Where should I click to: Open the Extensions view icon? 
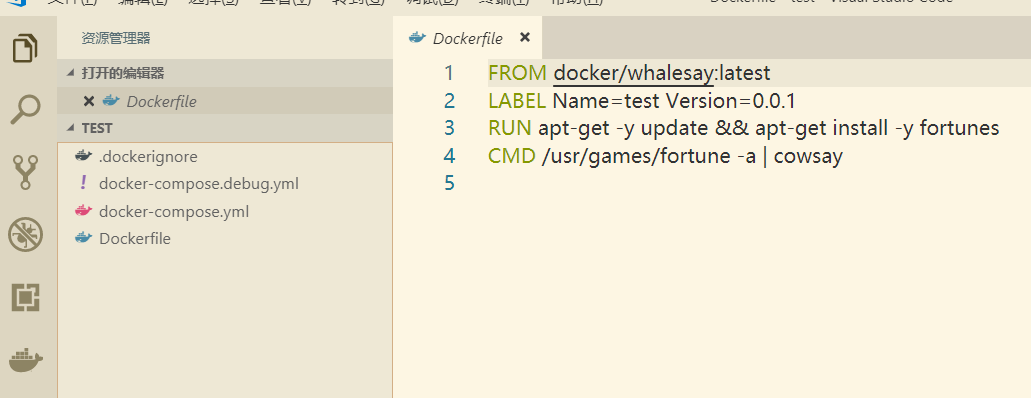coord(26,298)
